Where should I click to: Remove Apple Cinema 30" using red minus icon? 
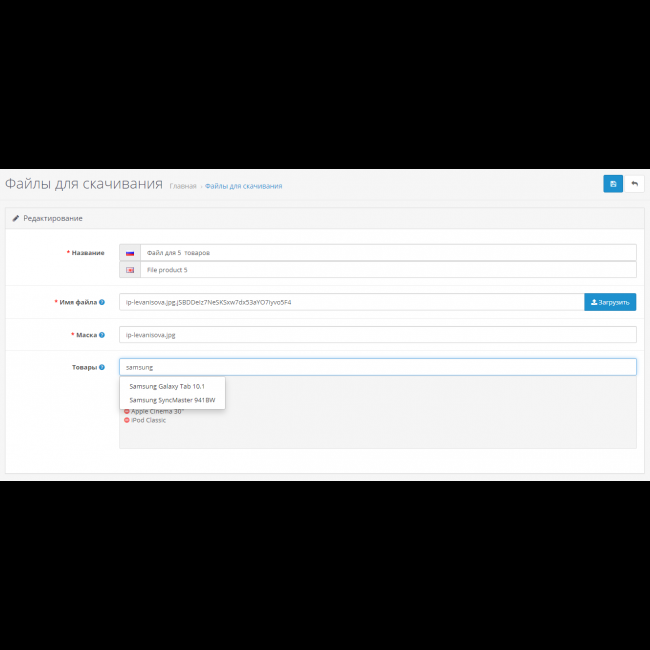[x=127, y=411]
